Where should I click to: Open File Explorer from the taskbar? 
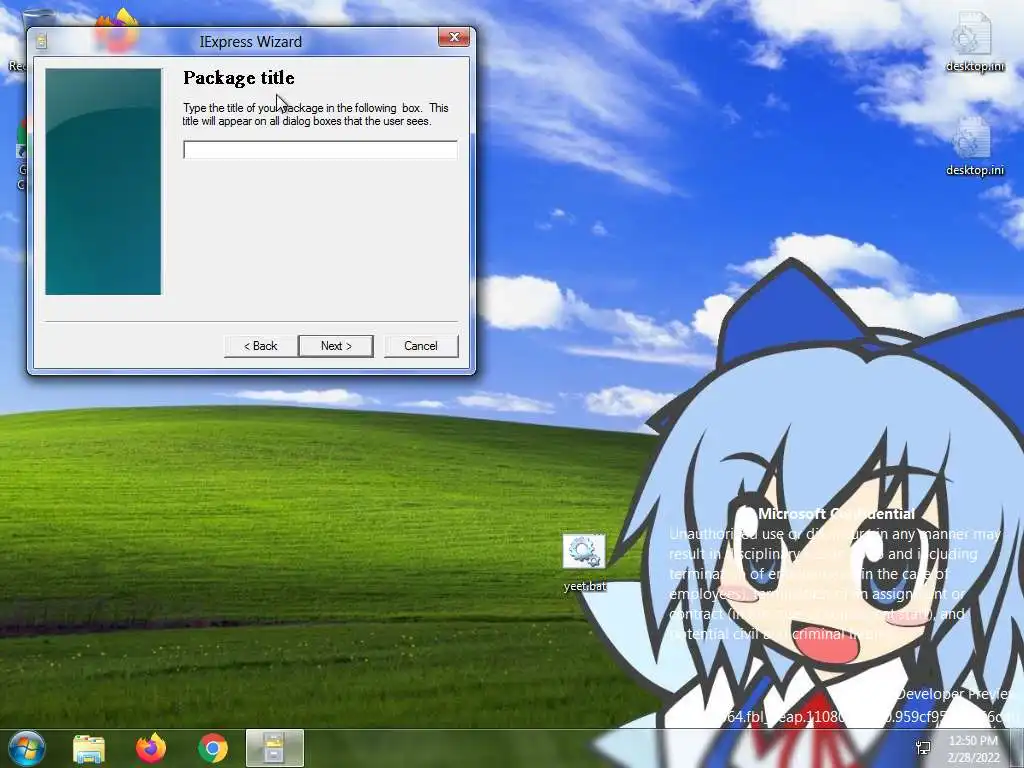click(x=89, y=748)
